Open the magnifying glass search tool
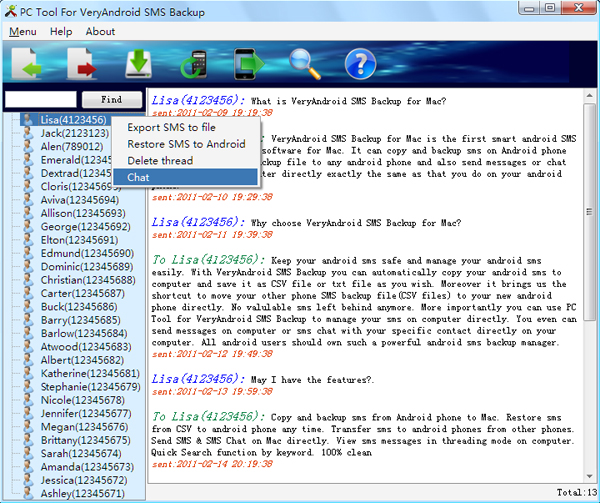Viewport: 600px width, 503px height. tap(305, 64)
